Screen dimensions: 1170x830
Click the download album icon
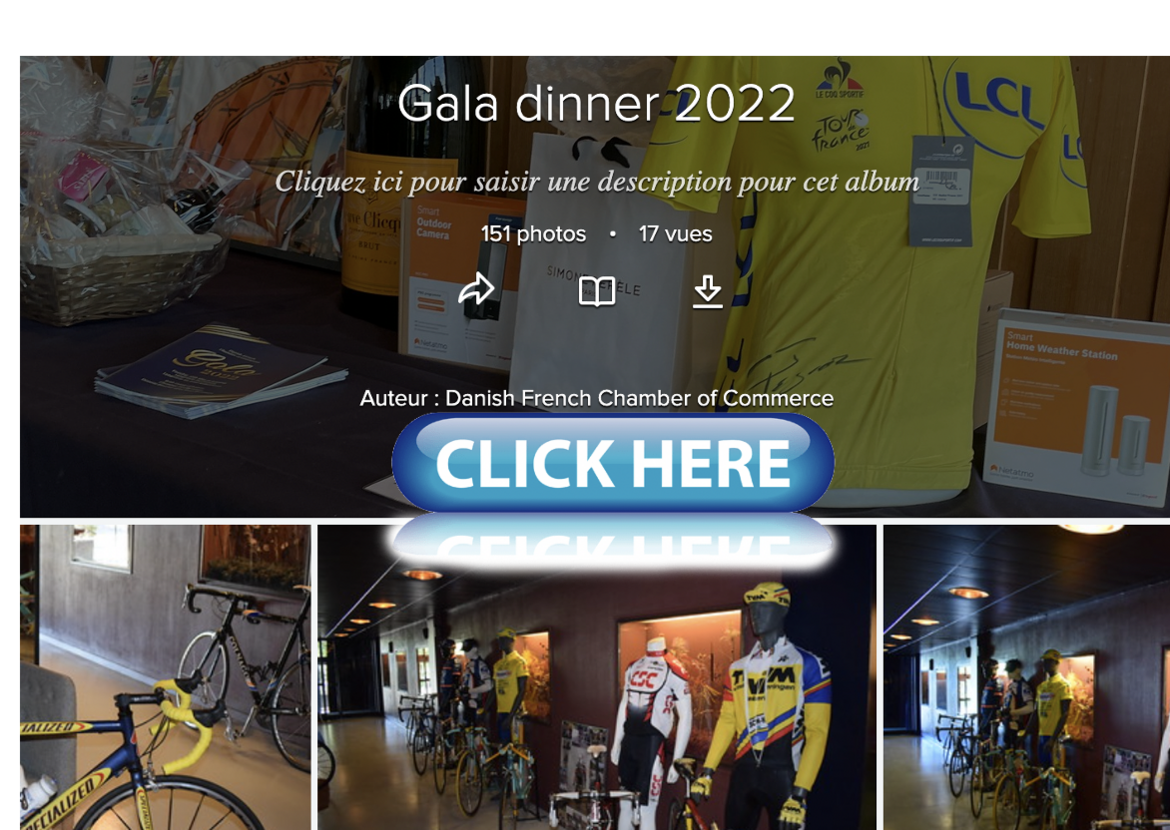pyautogui.click(x=707, y=291)
